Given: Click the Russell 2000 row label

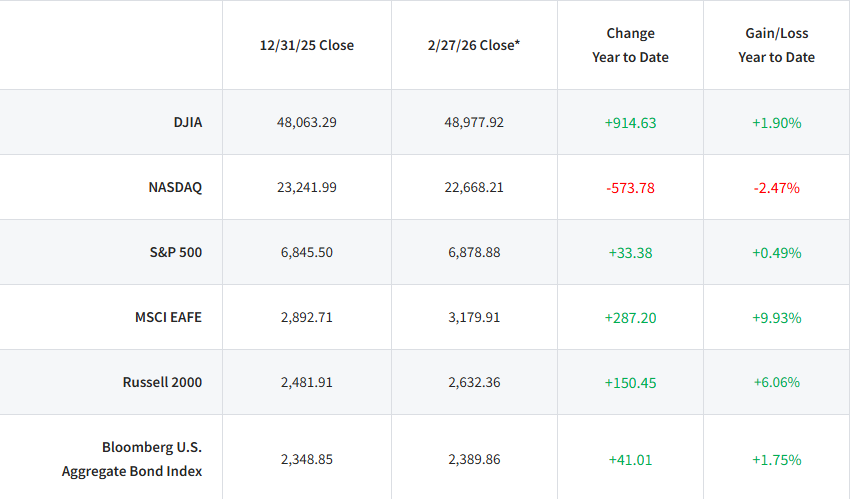Looking at the screenshot, I should coord(162,383).
